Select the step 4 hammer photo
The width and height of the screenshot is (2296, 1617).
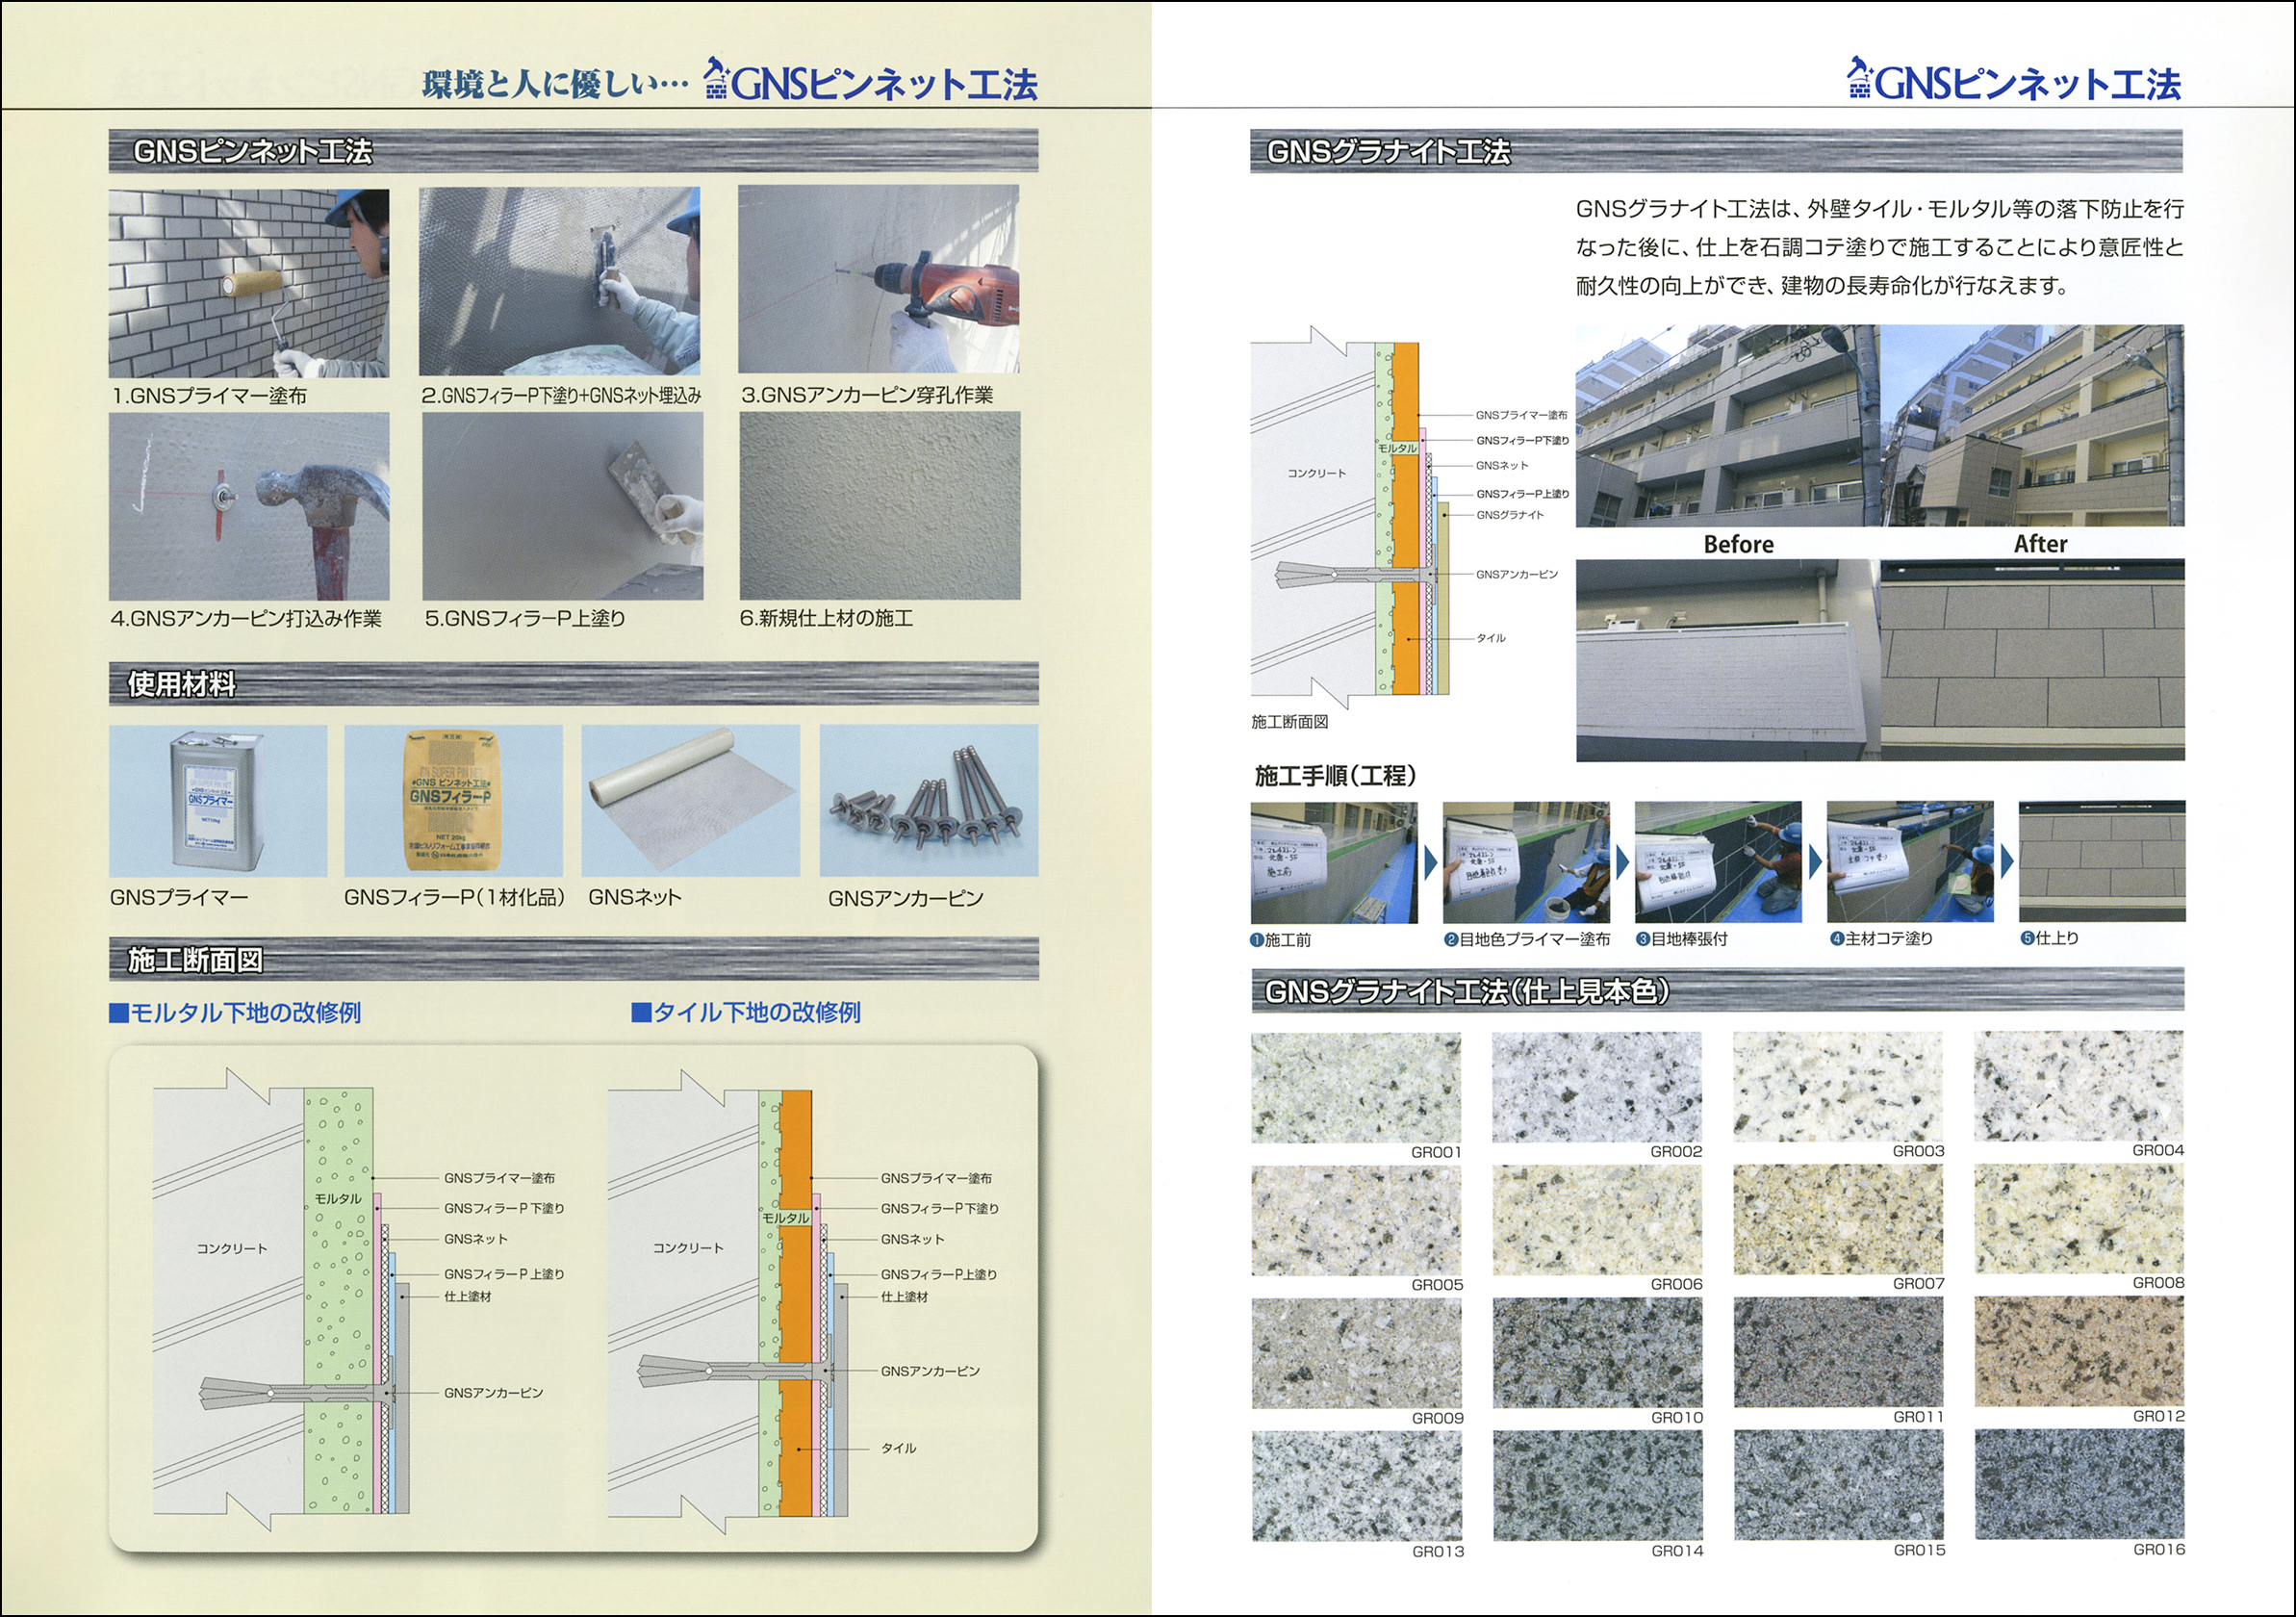click(249, 506)
